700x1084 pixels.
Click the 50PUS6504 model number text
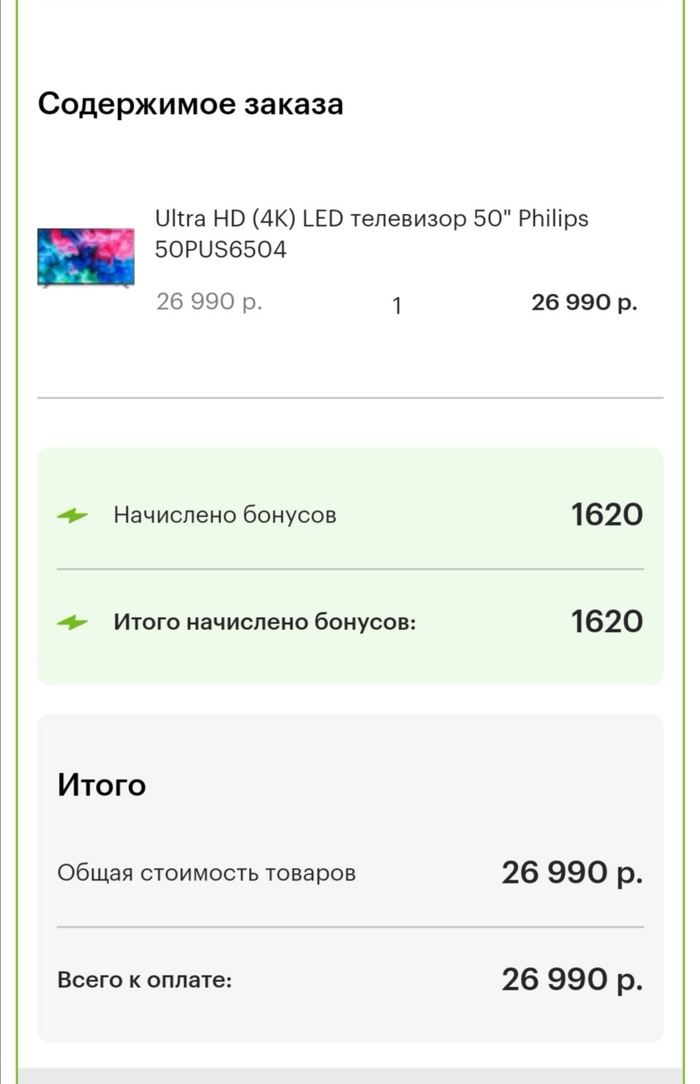(x=221, y=250)
